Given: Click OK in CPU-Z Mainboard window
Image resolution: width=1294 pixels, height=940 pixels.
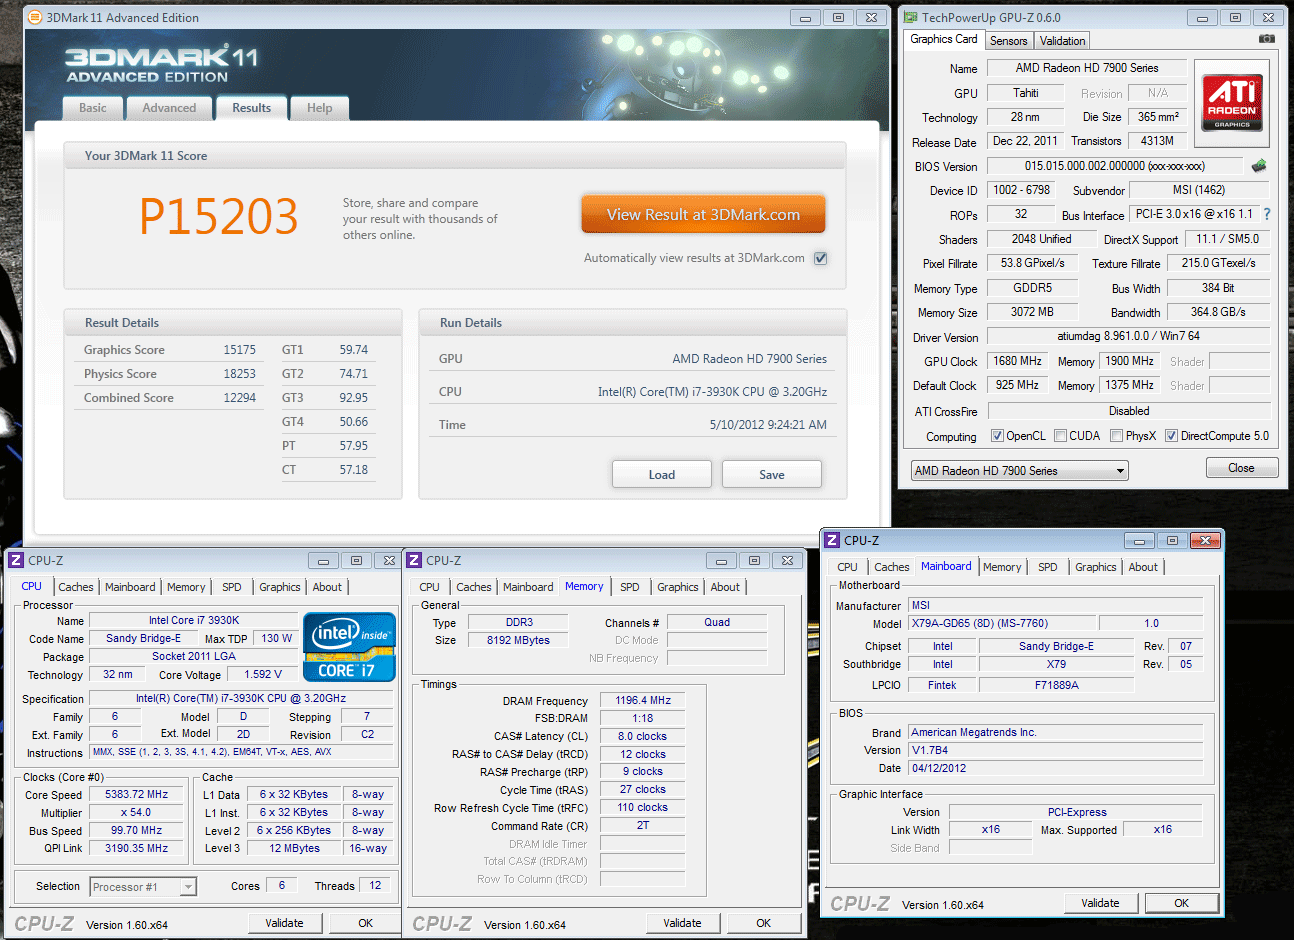Looking at the screenshot, I should point(1181,903).
